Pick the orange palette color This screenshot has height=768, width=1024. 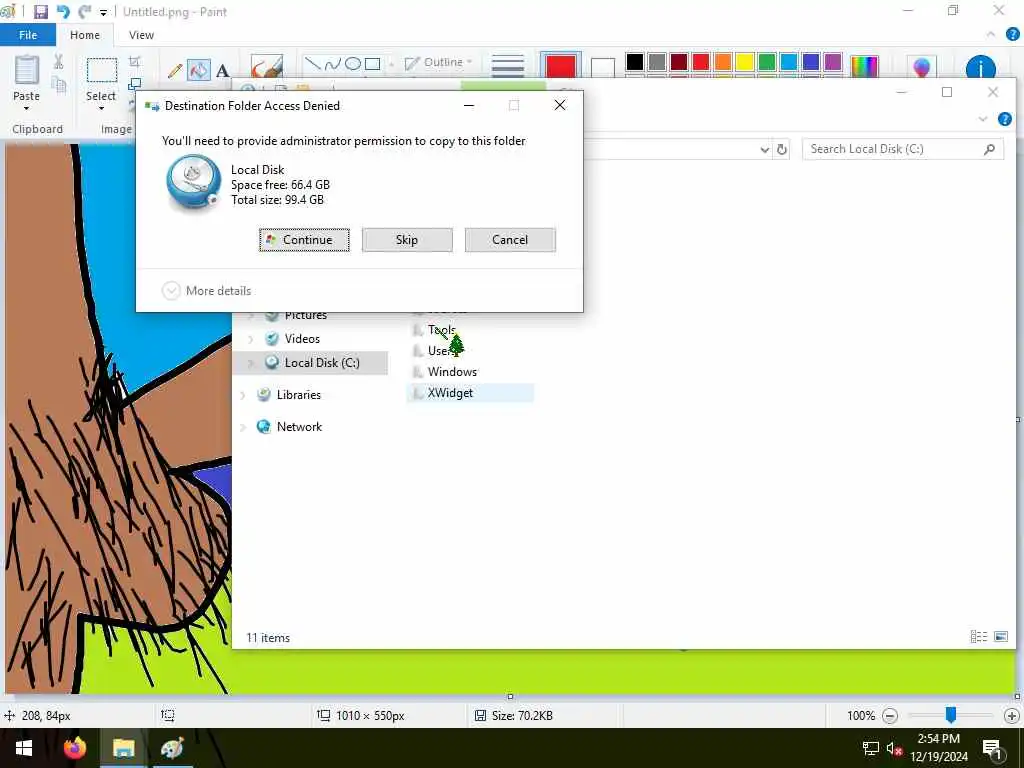coord(722,62)
